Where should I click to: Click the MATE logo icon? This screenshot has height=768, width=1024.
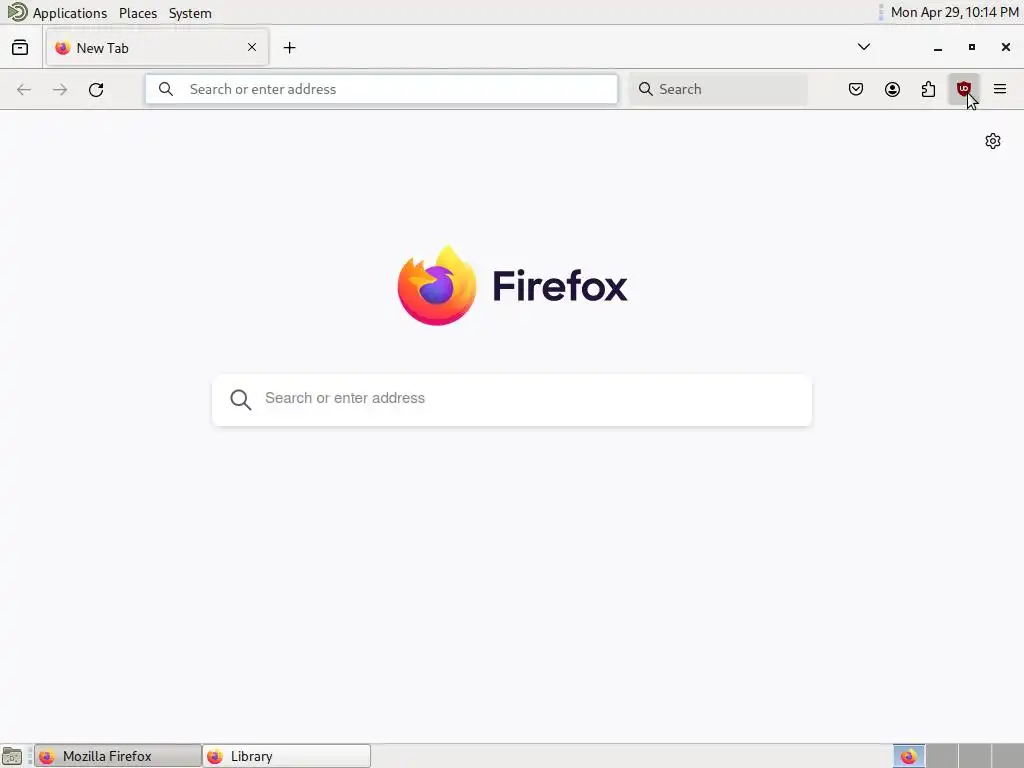[x=17, y=12]
